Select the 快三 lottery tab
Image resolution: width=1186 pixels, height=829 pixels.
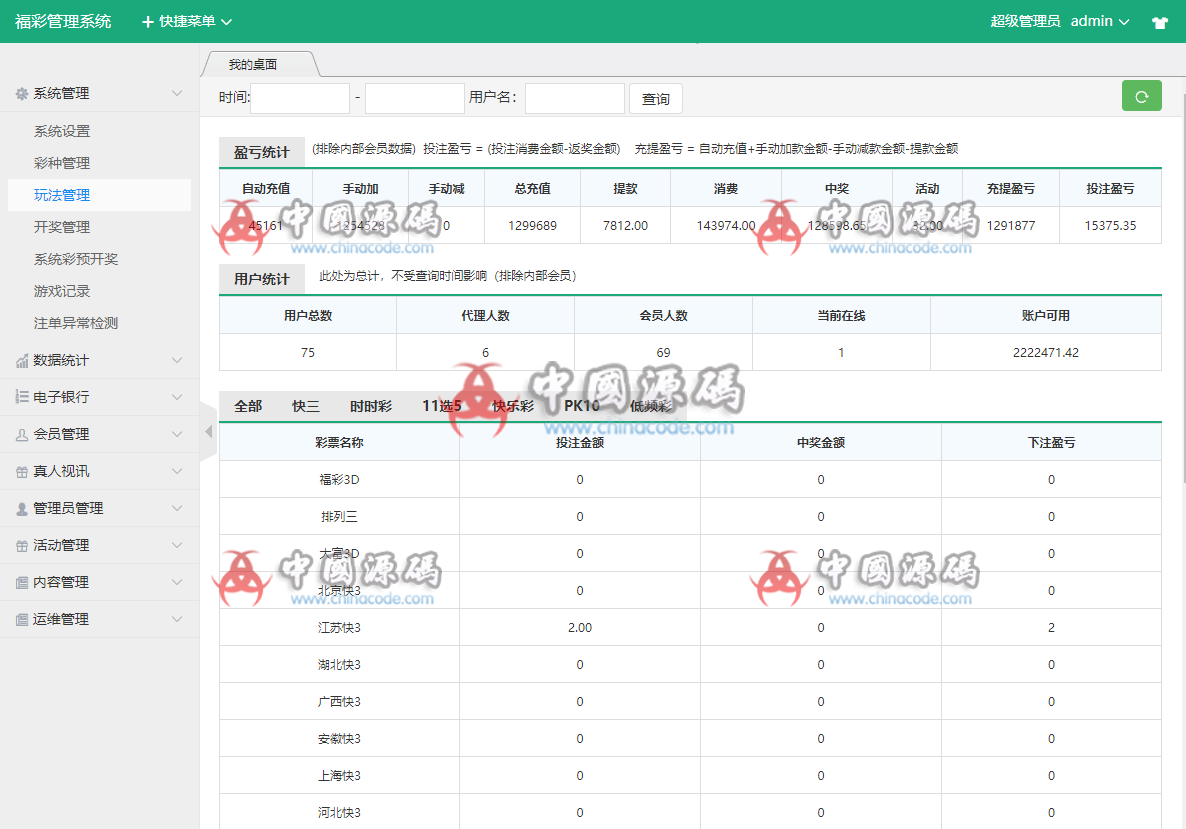click(x=306, y=406)
